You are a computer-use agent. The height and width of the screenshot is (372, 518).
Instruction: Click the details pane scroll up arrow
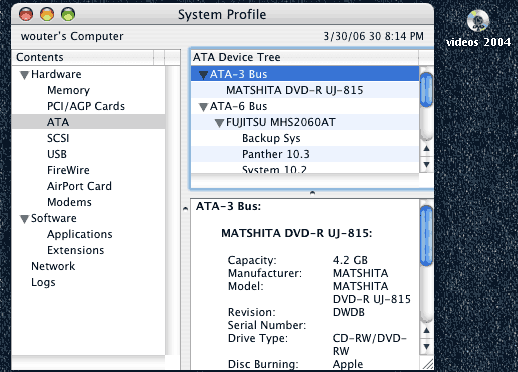[426, 331]
